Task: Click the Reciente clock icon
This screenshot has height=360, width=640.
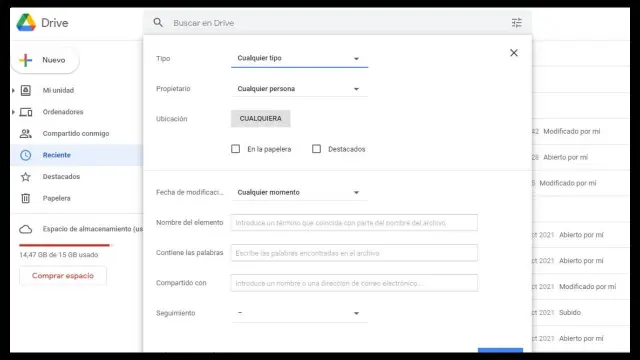Action: pos(26,155)
